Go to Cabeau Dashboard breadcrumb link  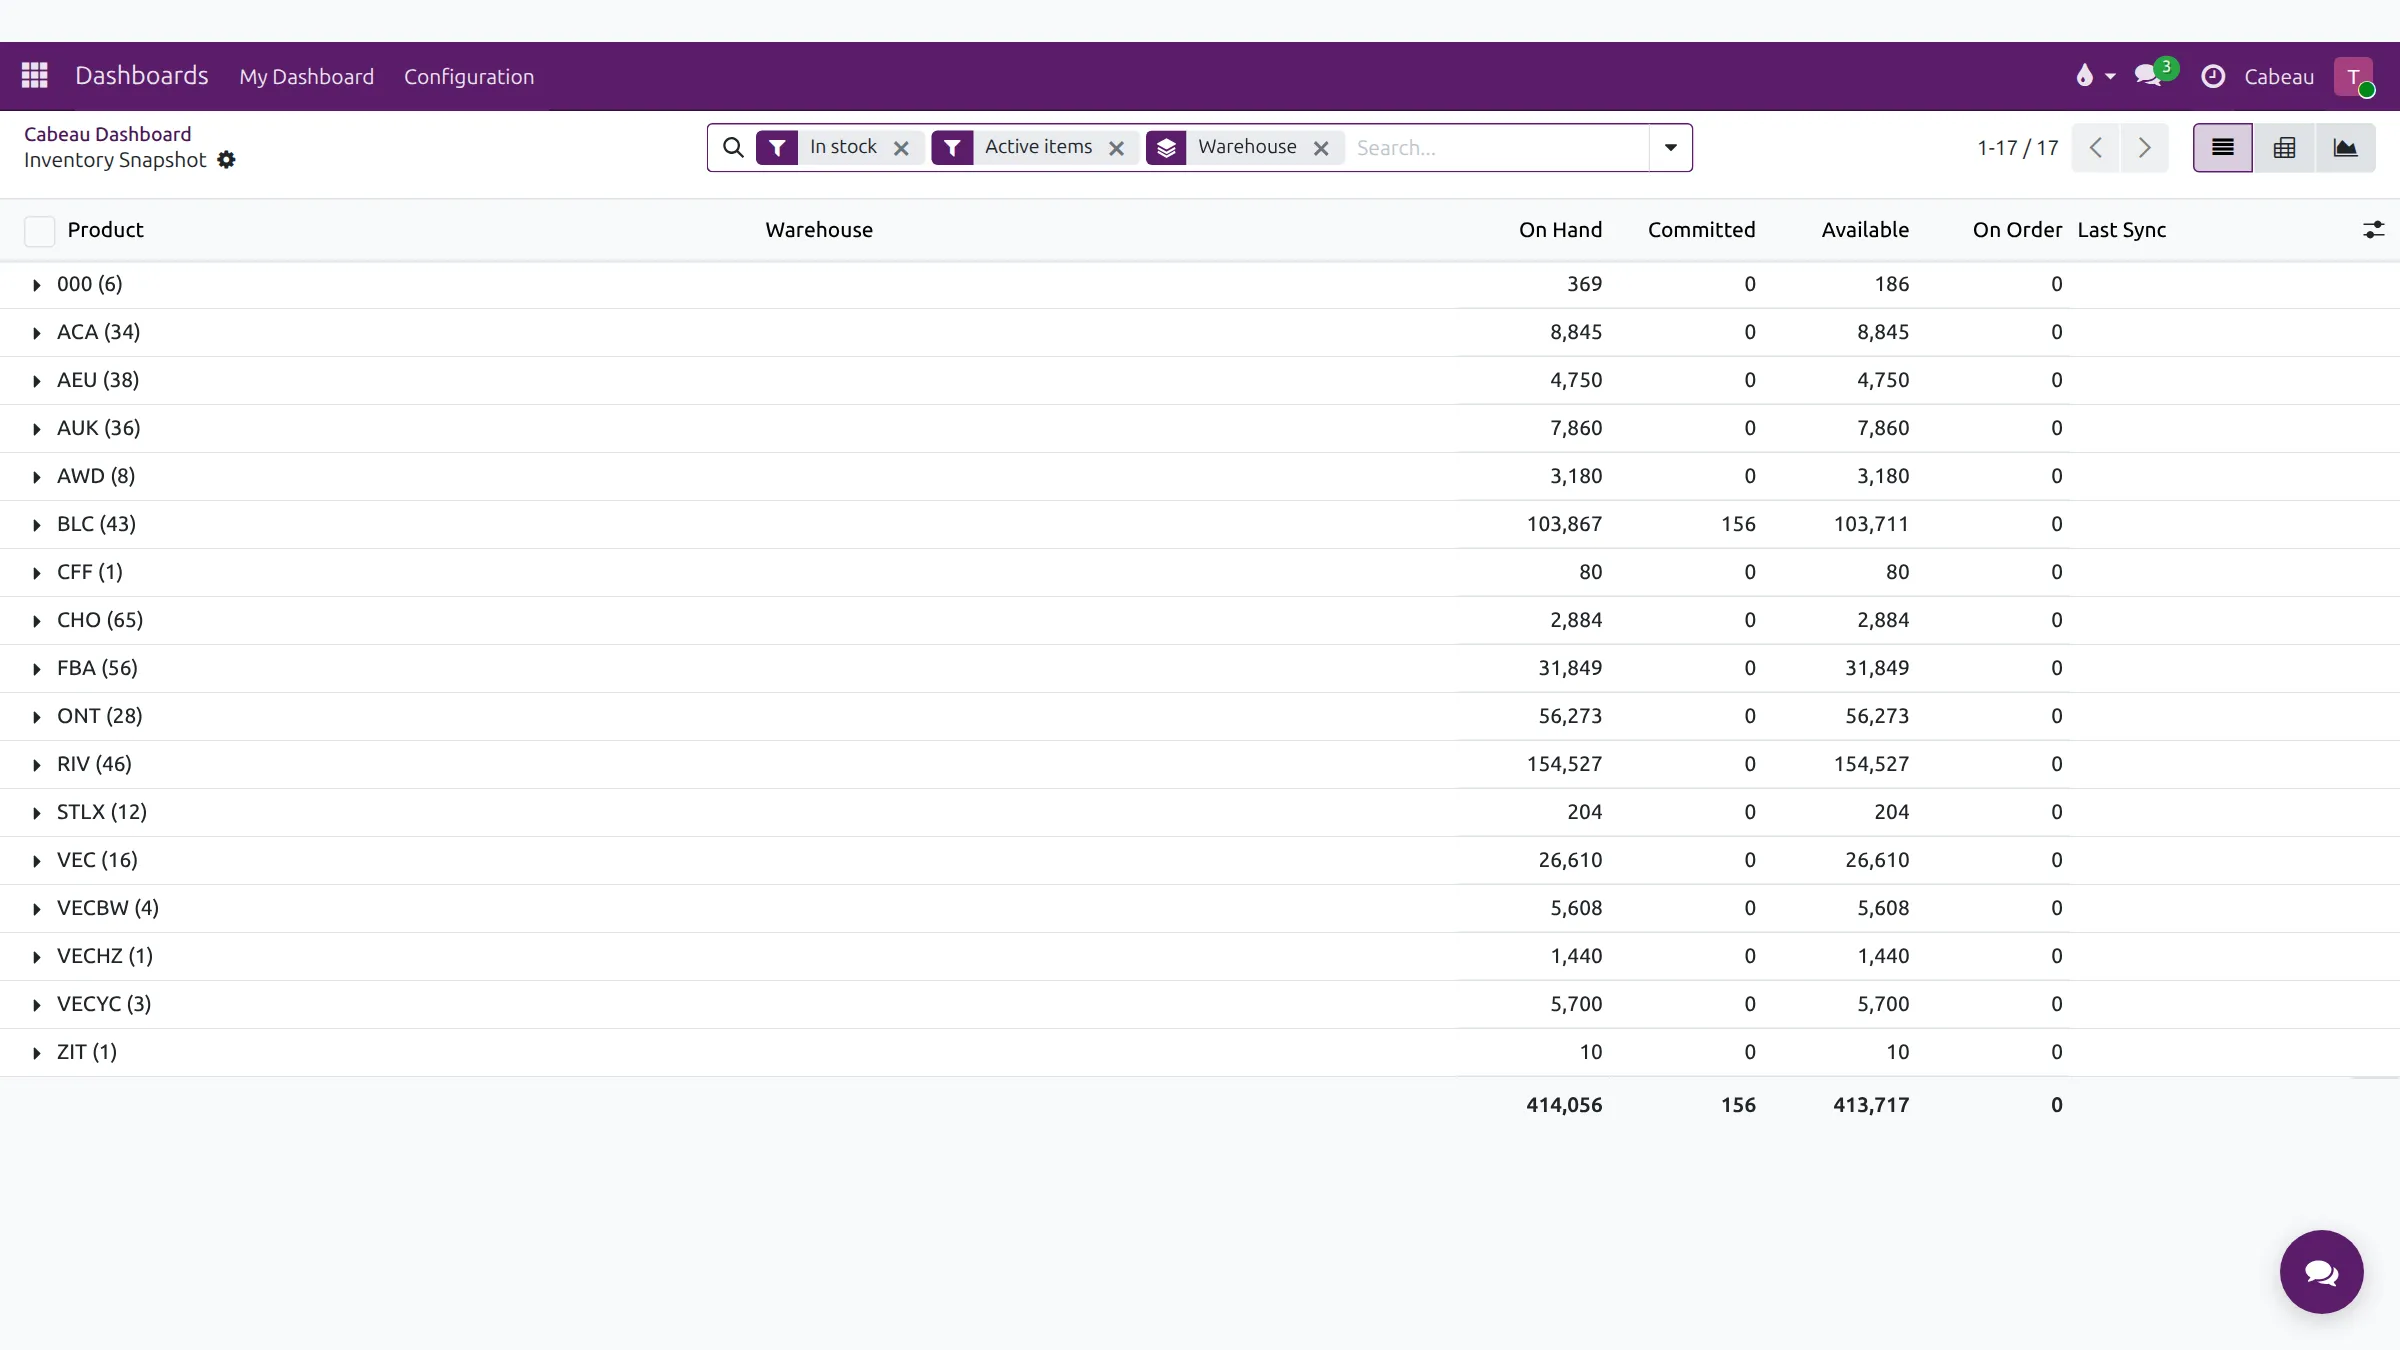point(107,134)
